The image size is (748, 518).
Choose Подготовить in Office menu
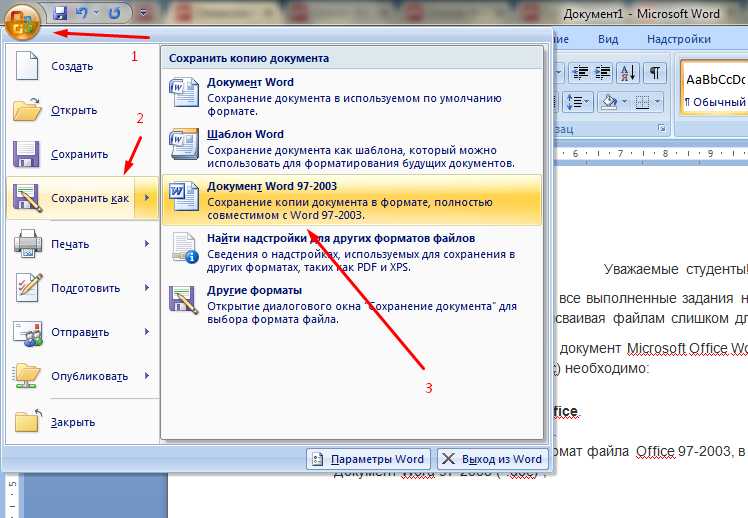point(83,288)
